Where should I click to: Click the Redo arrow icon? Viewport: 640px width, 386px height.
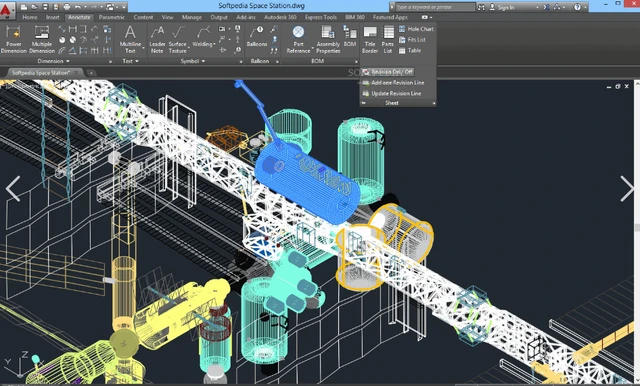pyautogui.click(x=93, y=7)
